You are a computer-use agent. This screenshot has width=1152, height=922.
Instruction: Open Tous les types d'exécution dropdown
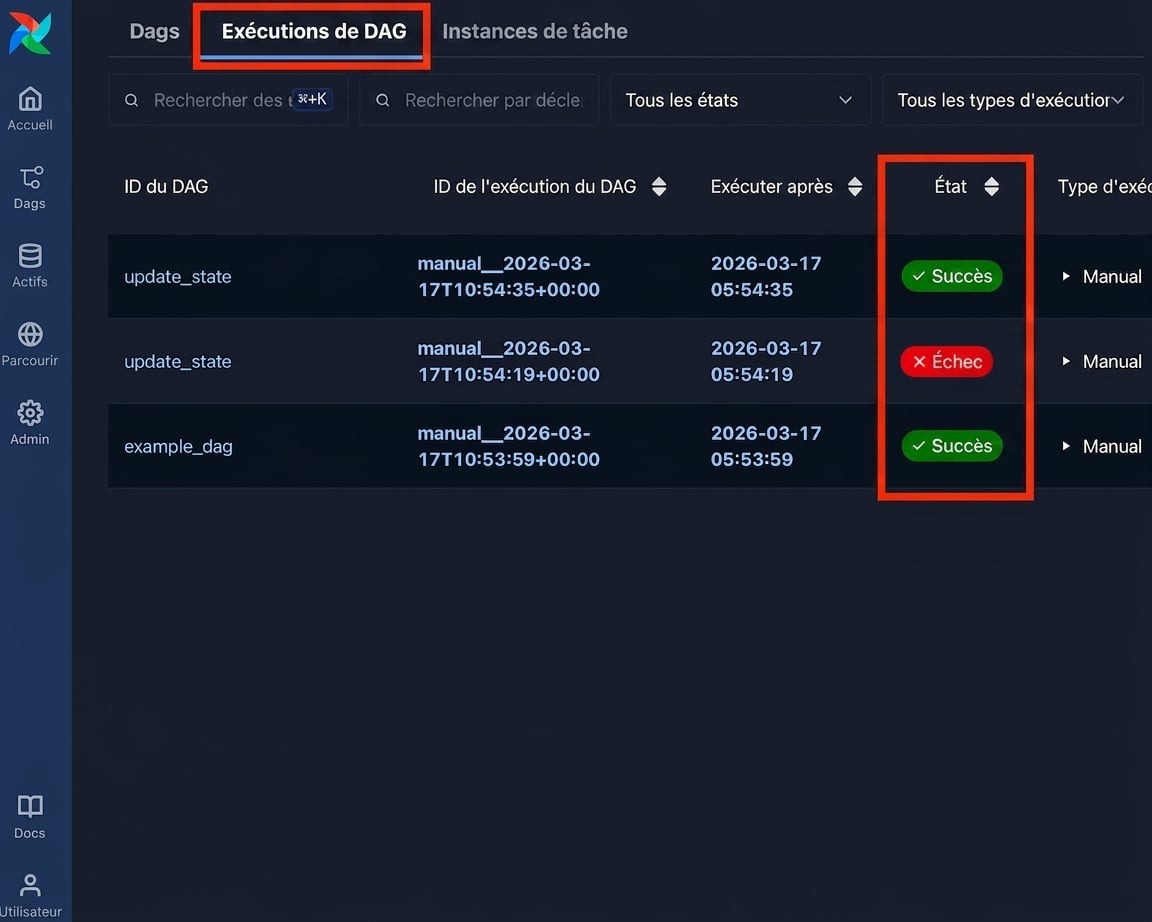click(x=1012, y=100)
